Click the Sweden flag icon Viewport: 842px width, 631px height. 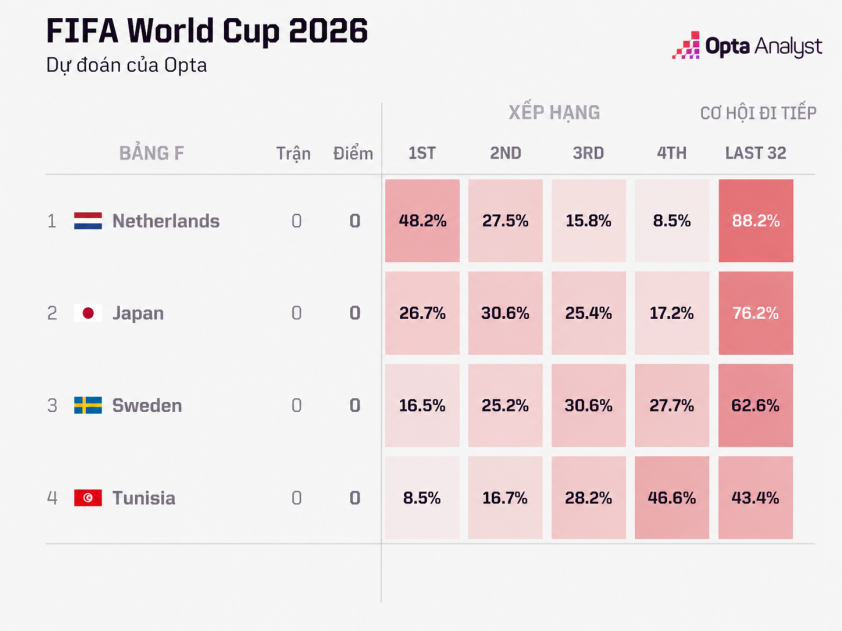tap(88, 405)
